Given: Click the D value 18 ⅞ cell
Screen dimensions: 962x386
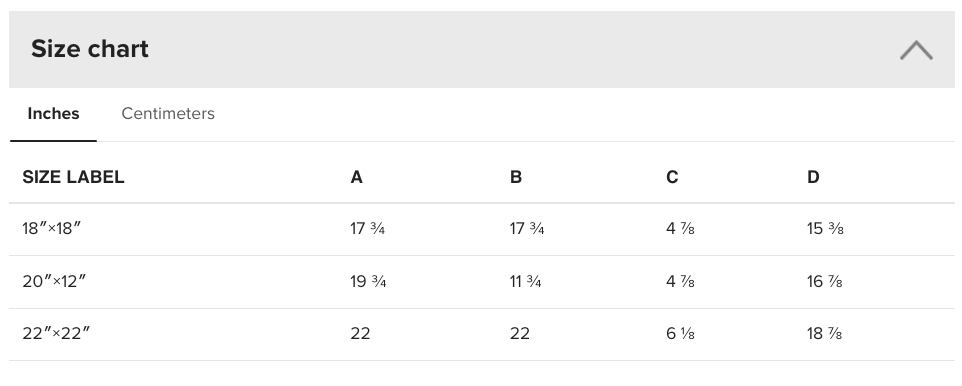Looking at the screenshot, I should 825,333.
